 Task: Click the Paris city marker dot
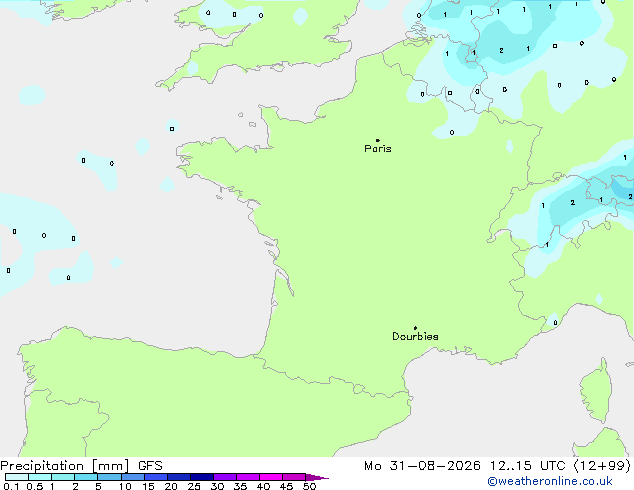click(378, 140)
